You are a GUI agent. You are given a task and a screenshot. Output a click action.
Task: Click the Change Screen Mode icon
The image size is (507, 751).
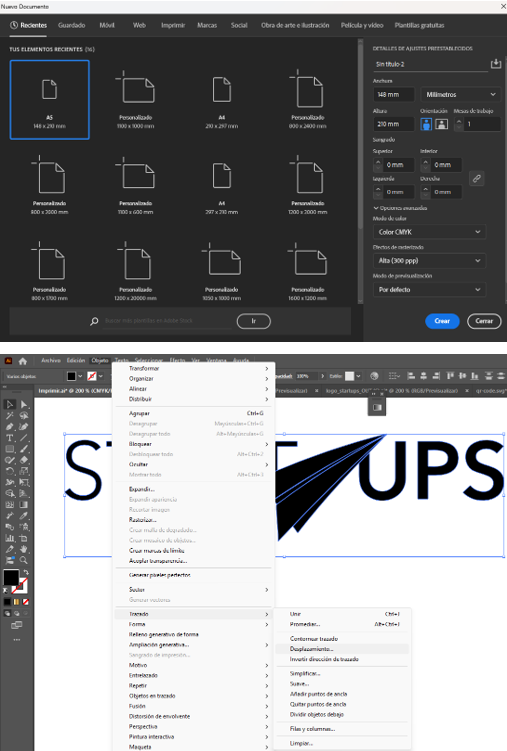[x=17, y=625]
